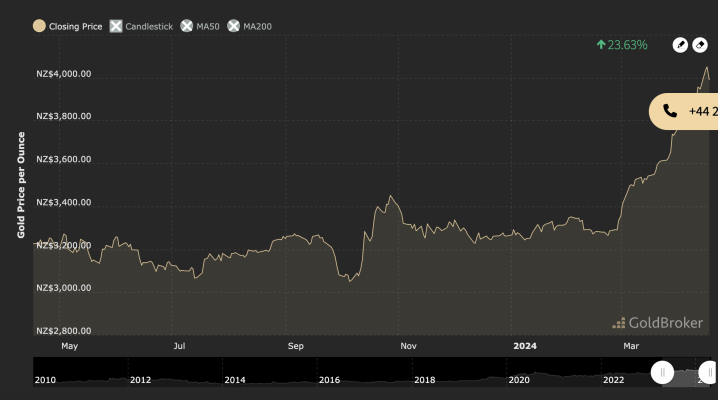718x400 pixels.
Task: Click the GoldBroker logo watermark
Action: (659, 322)
